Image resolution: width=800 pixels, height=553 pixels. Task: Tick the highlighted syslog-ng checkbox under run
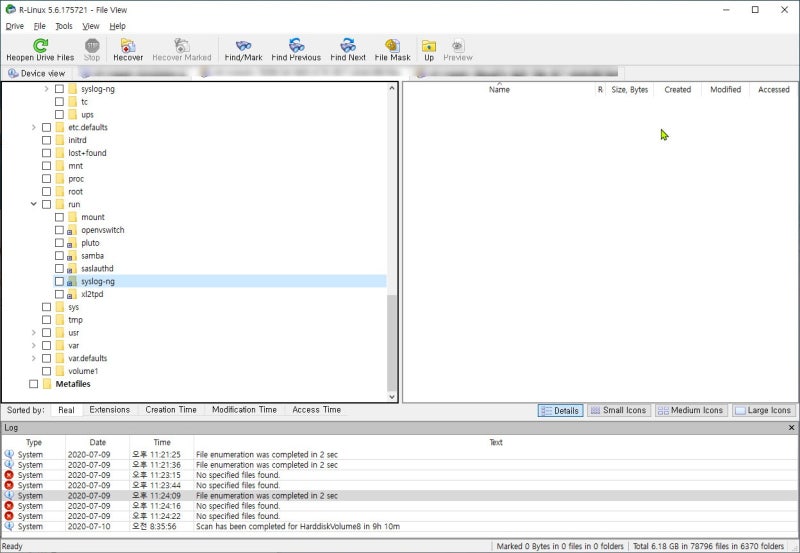[59, 282]
